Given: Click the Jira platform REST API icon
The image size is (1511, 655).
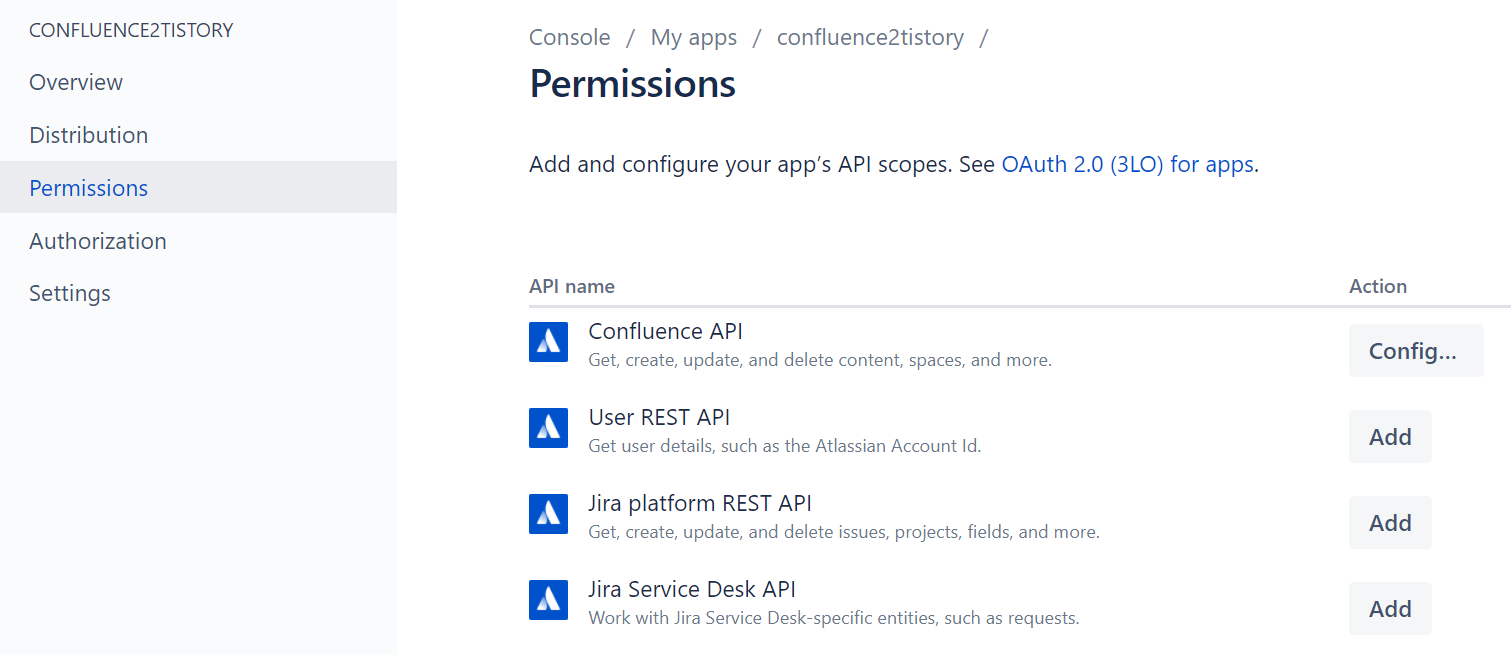Looking at the screenshot, I should click(x=548, y=514).
